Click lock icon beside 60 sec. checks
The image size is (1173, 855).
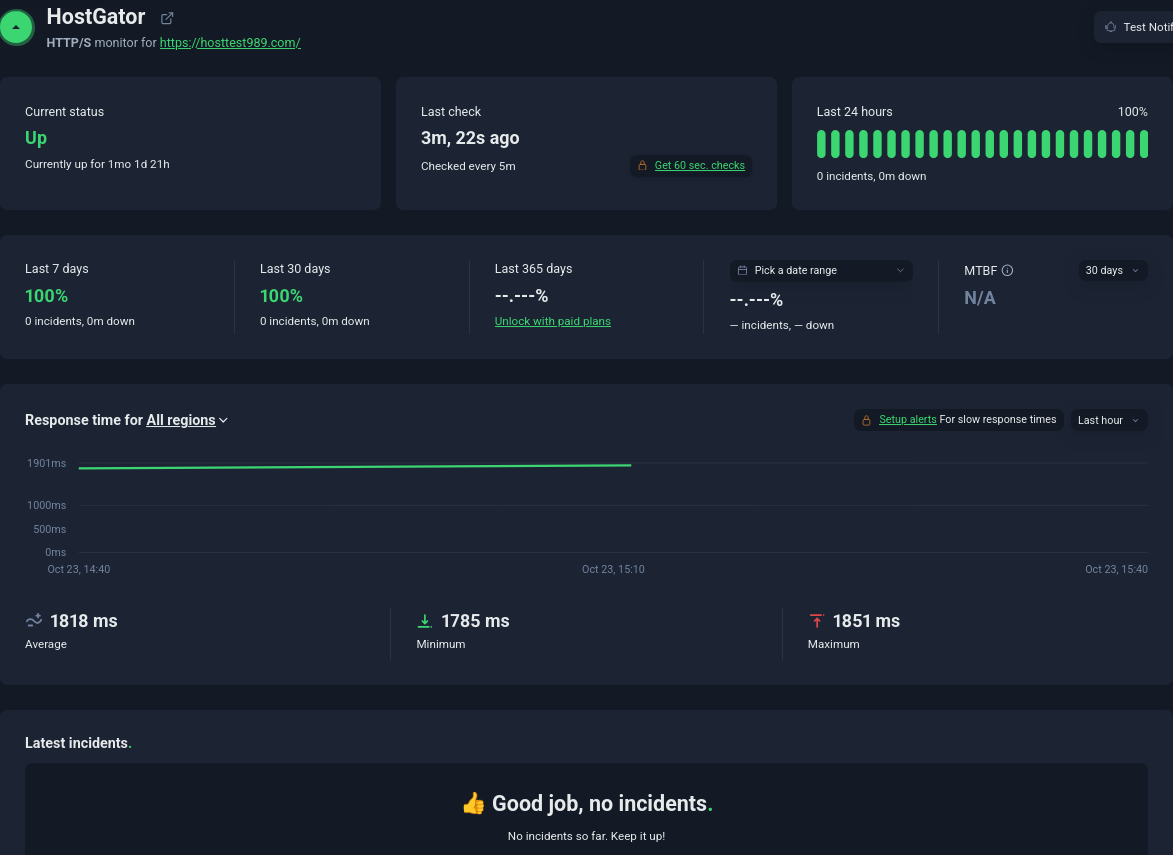[642, 165]
